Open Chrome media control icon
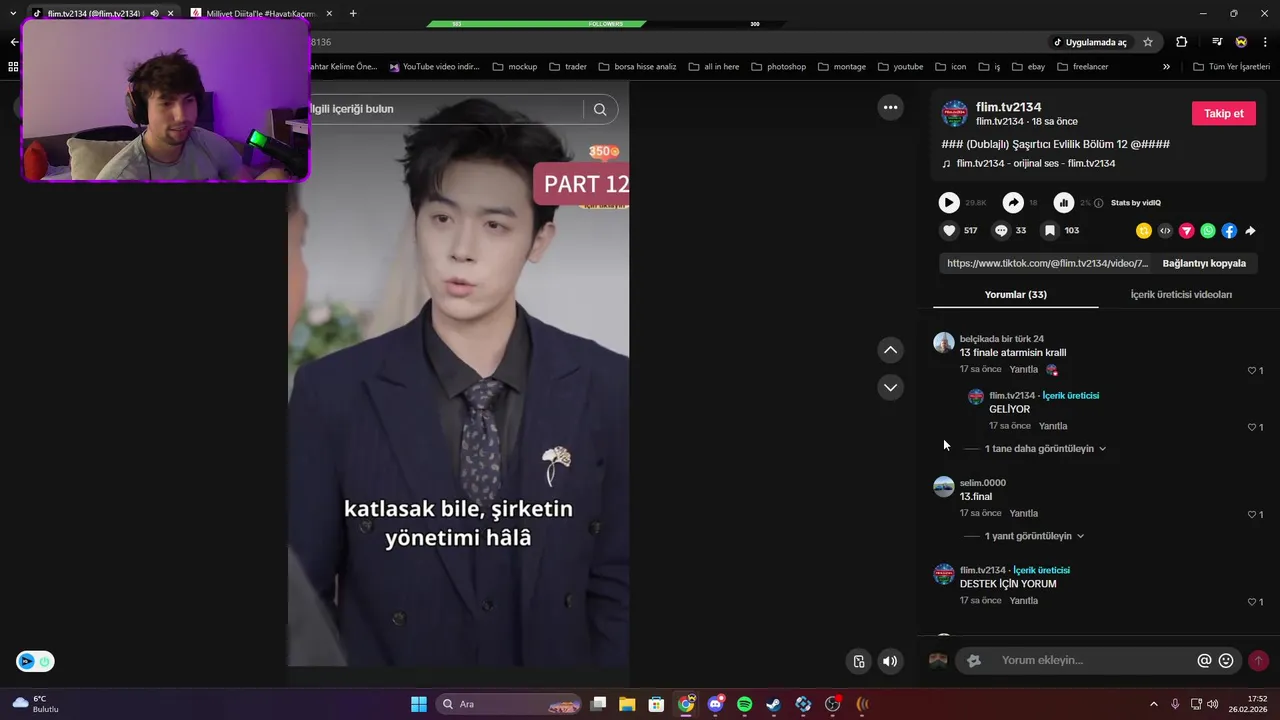 [1217, 42]
